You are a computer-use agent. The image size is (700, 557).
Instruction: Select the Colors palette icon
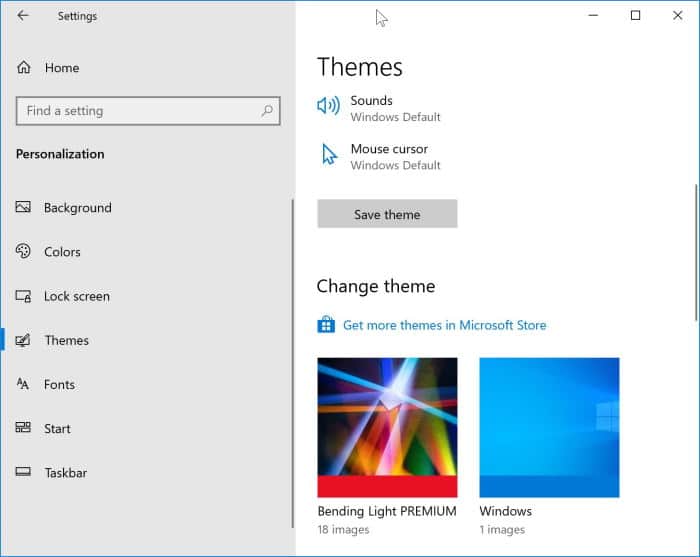(x=23, y=251)
